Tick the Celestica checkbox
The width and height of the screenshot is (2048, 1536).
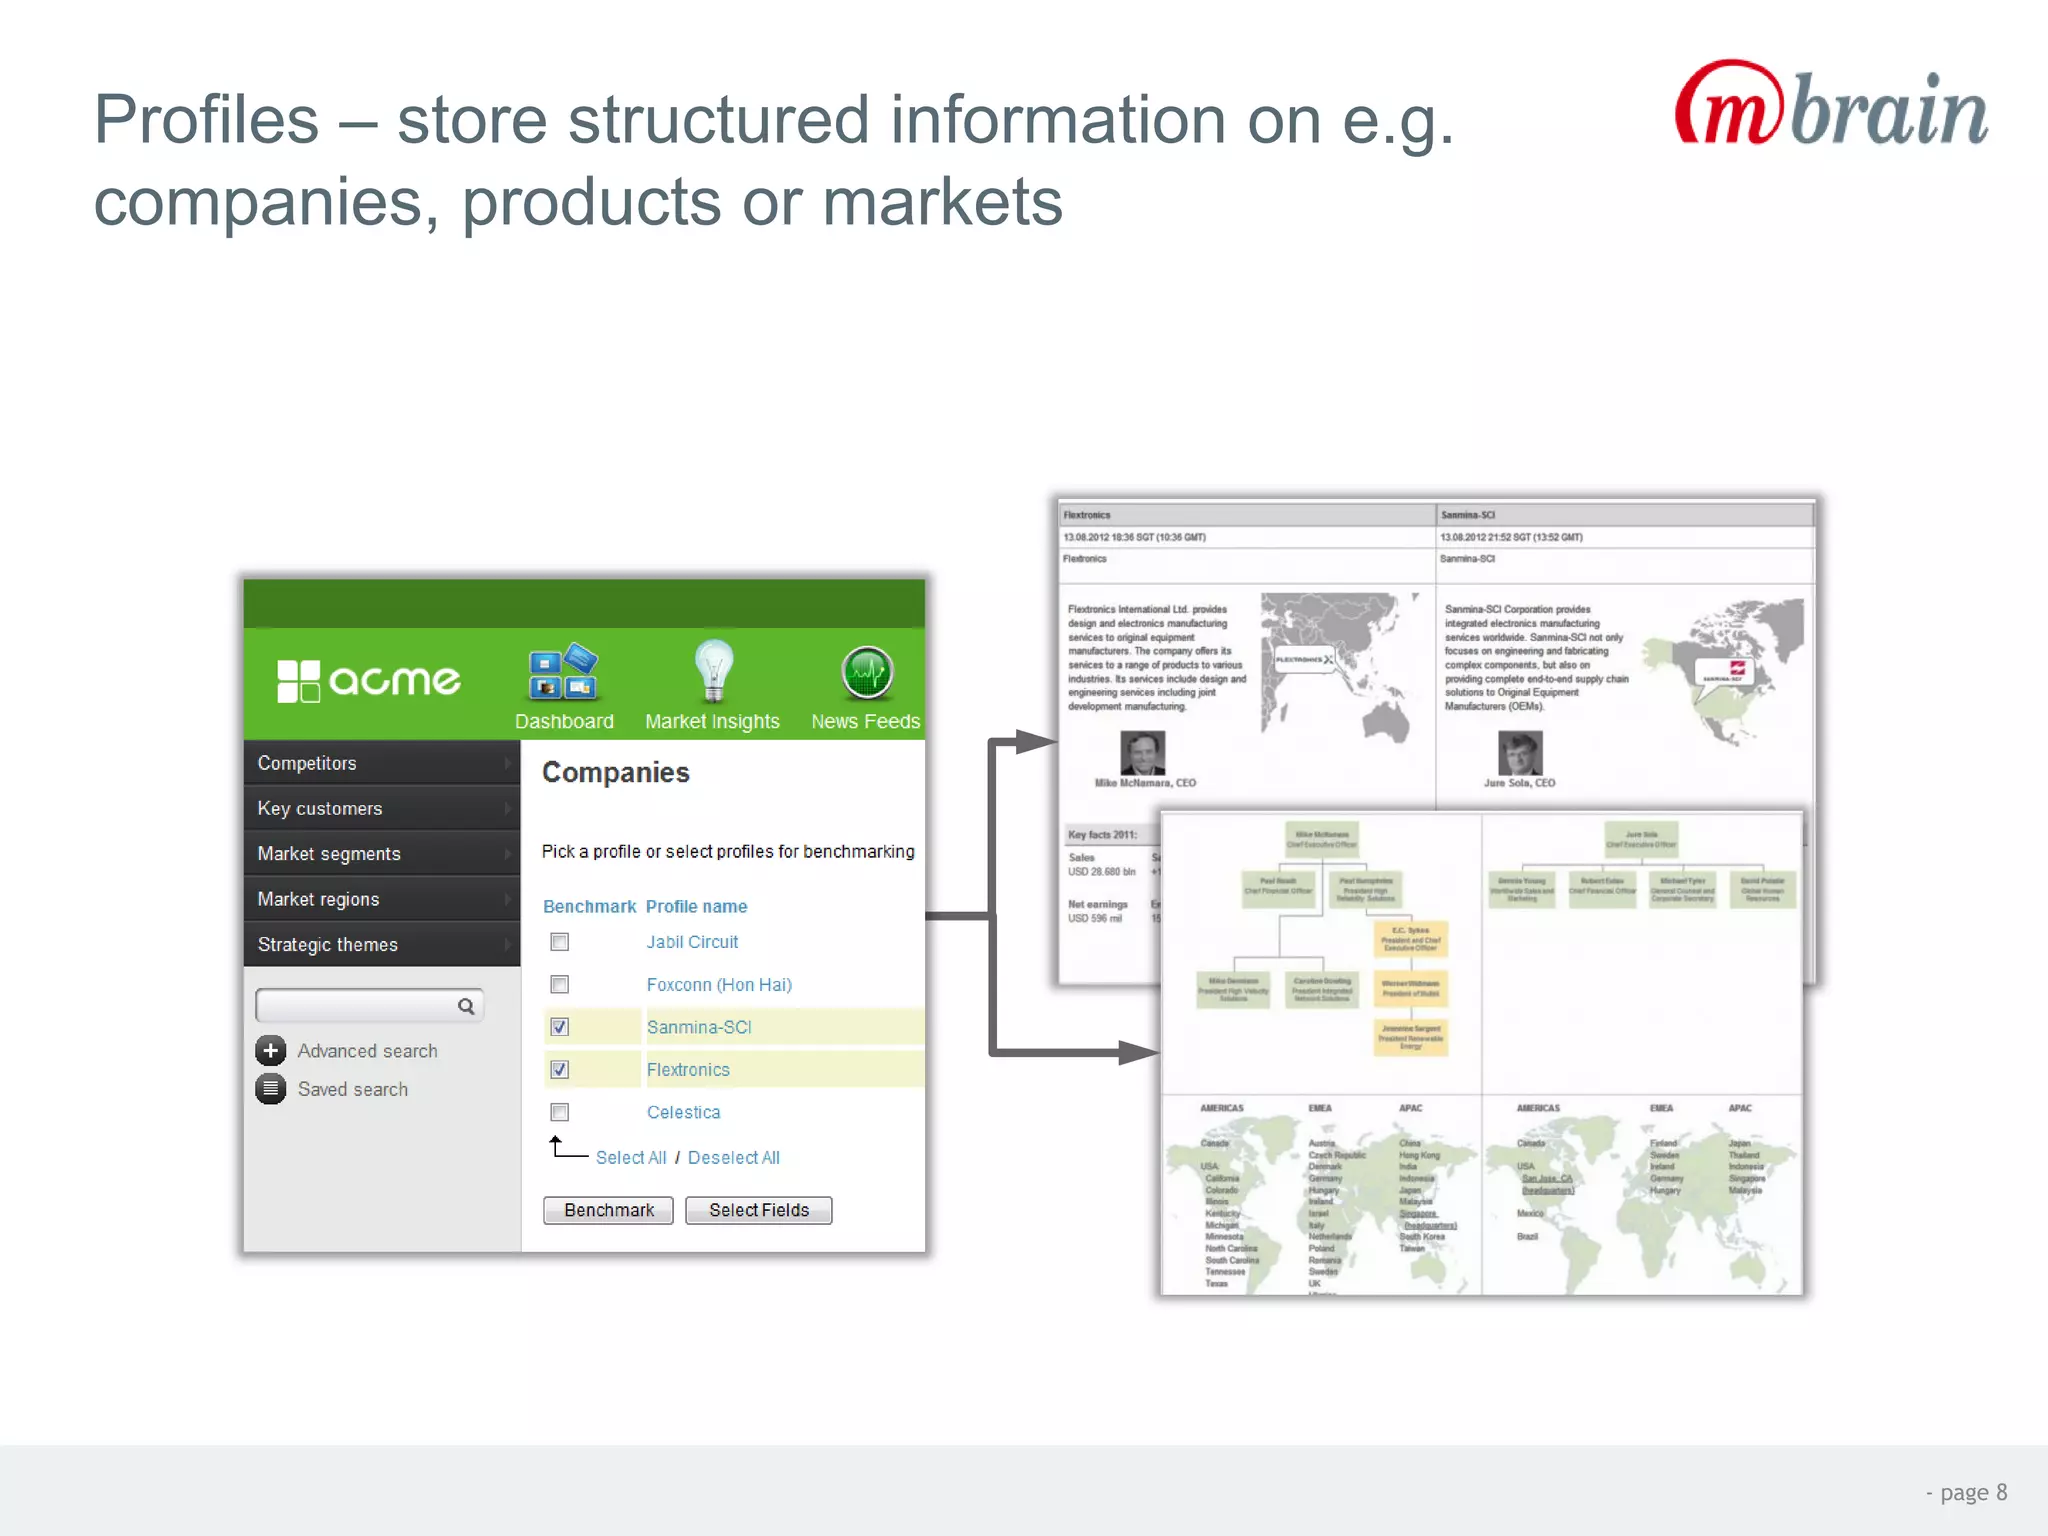560,1112
